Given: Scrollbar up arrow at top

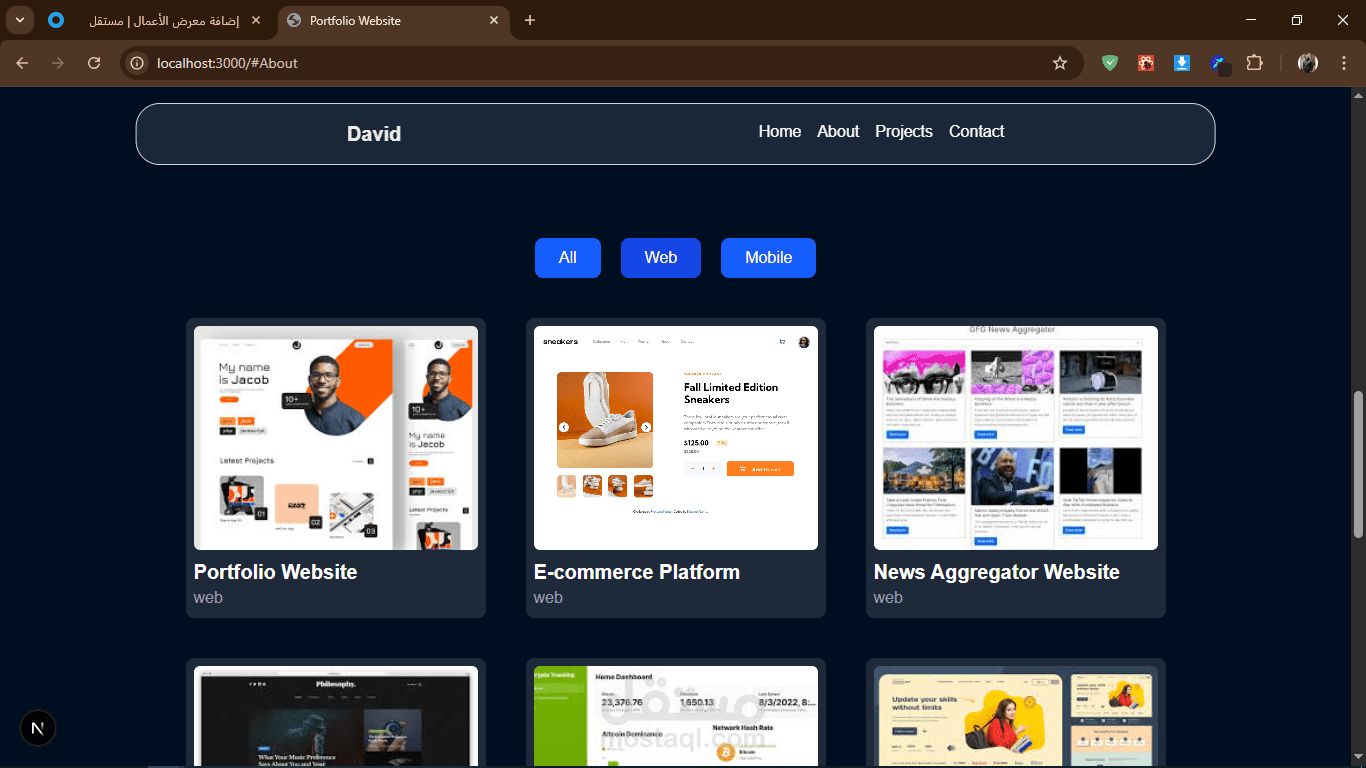Looking at the screenshot, I should 1358,95.
